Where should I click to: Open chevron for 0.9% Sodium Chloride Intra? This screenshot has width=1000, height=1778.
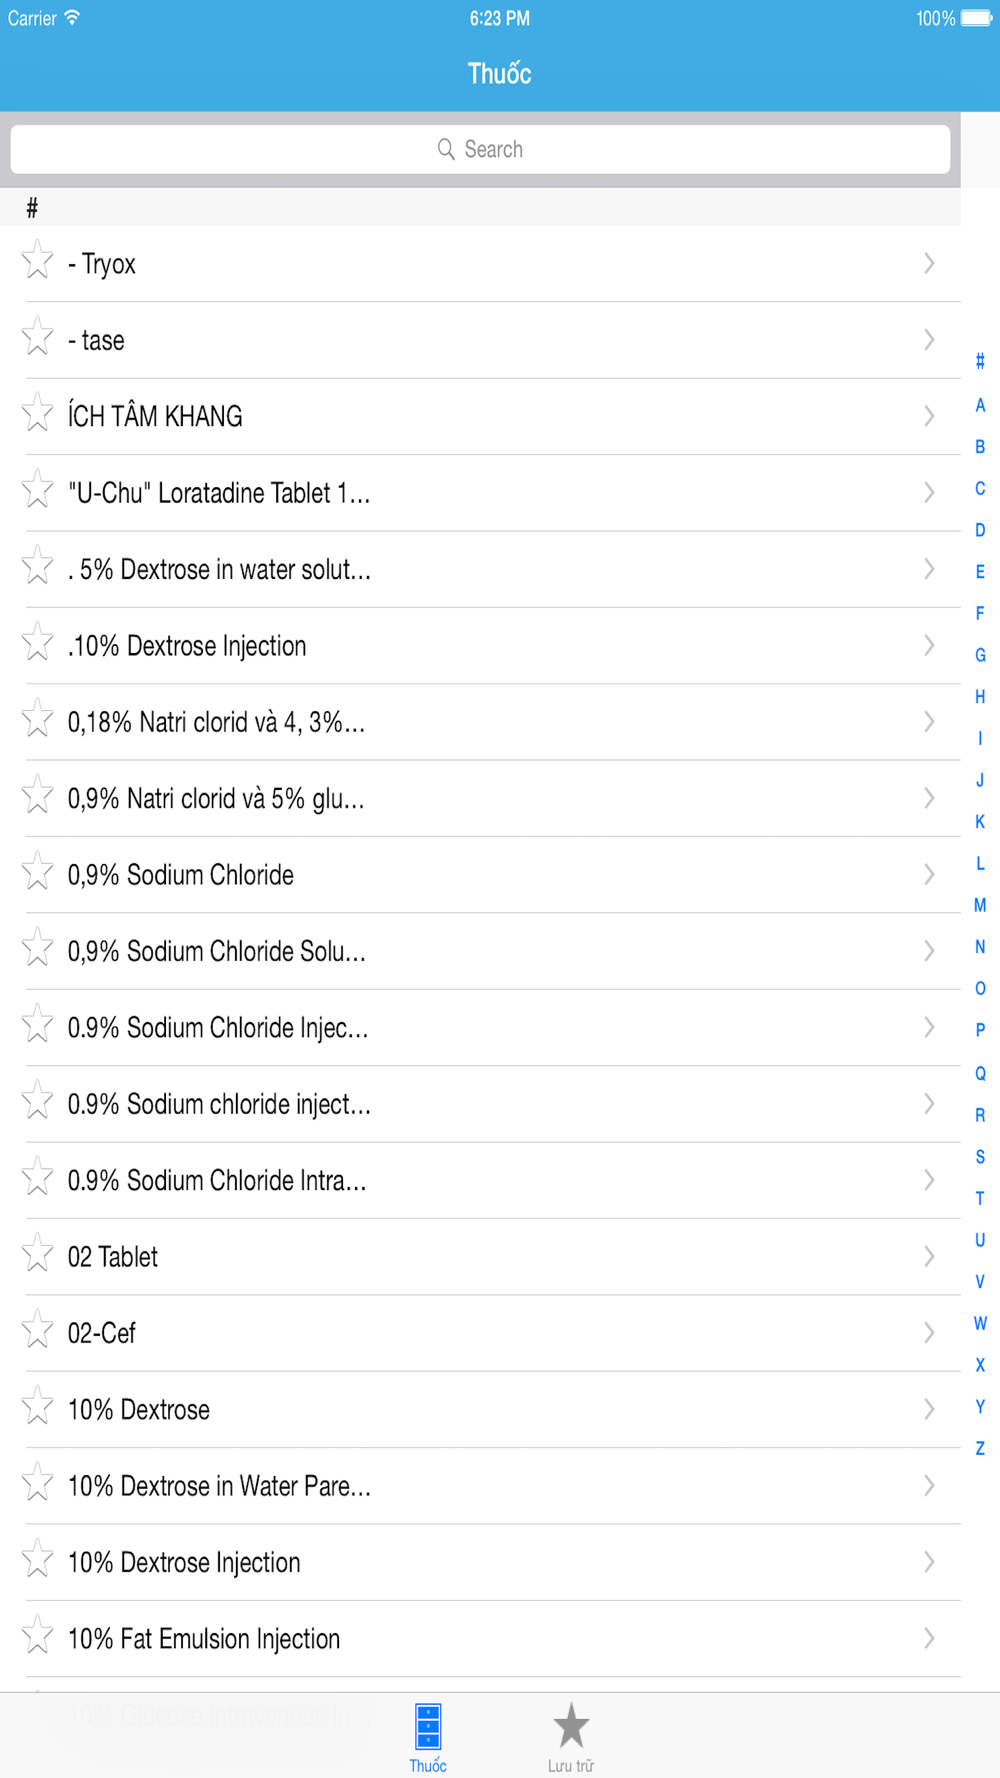[x=929, y=1180]
